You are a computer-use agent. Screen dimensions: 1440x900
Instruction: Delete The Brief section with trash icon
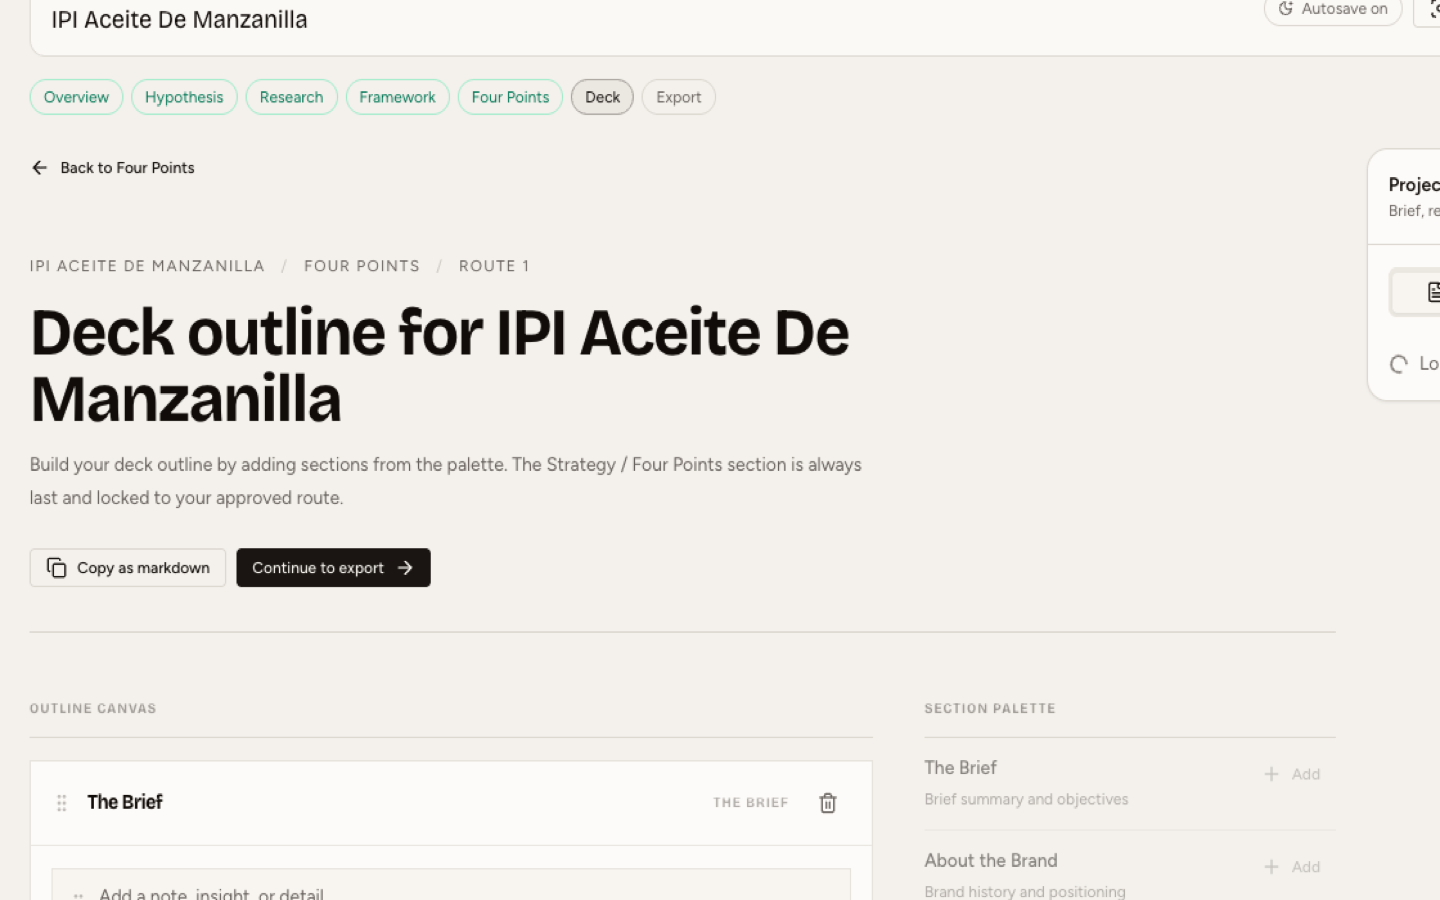point(828,803)
